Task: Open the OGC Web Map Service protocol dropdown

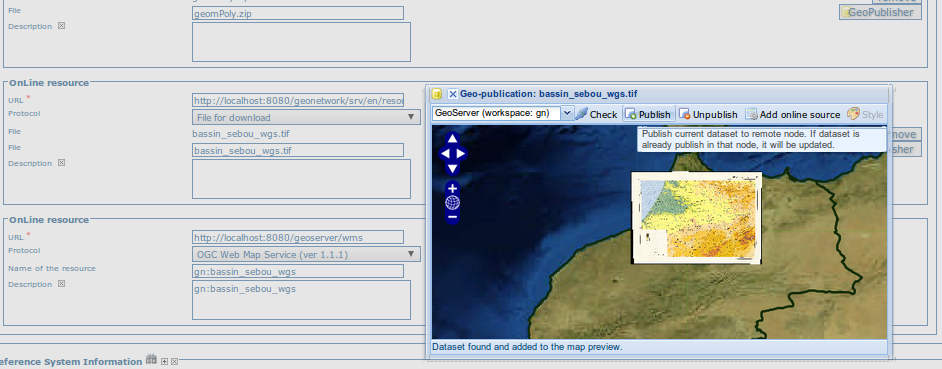Action: (306, 254)
